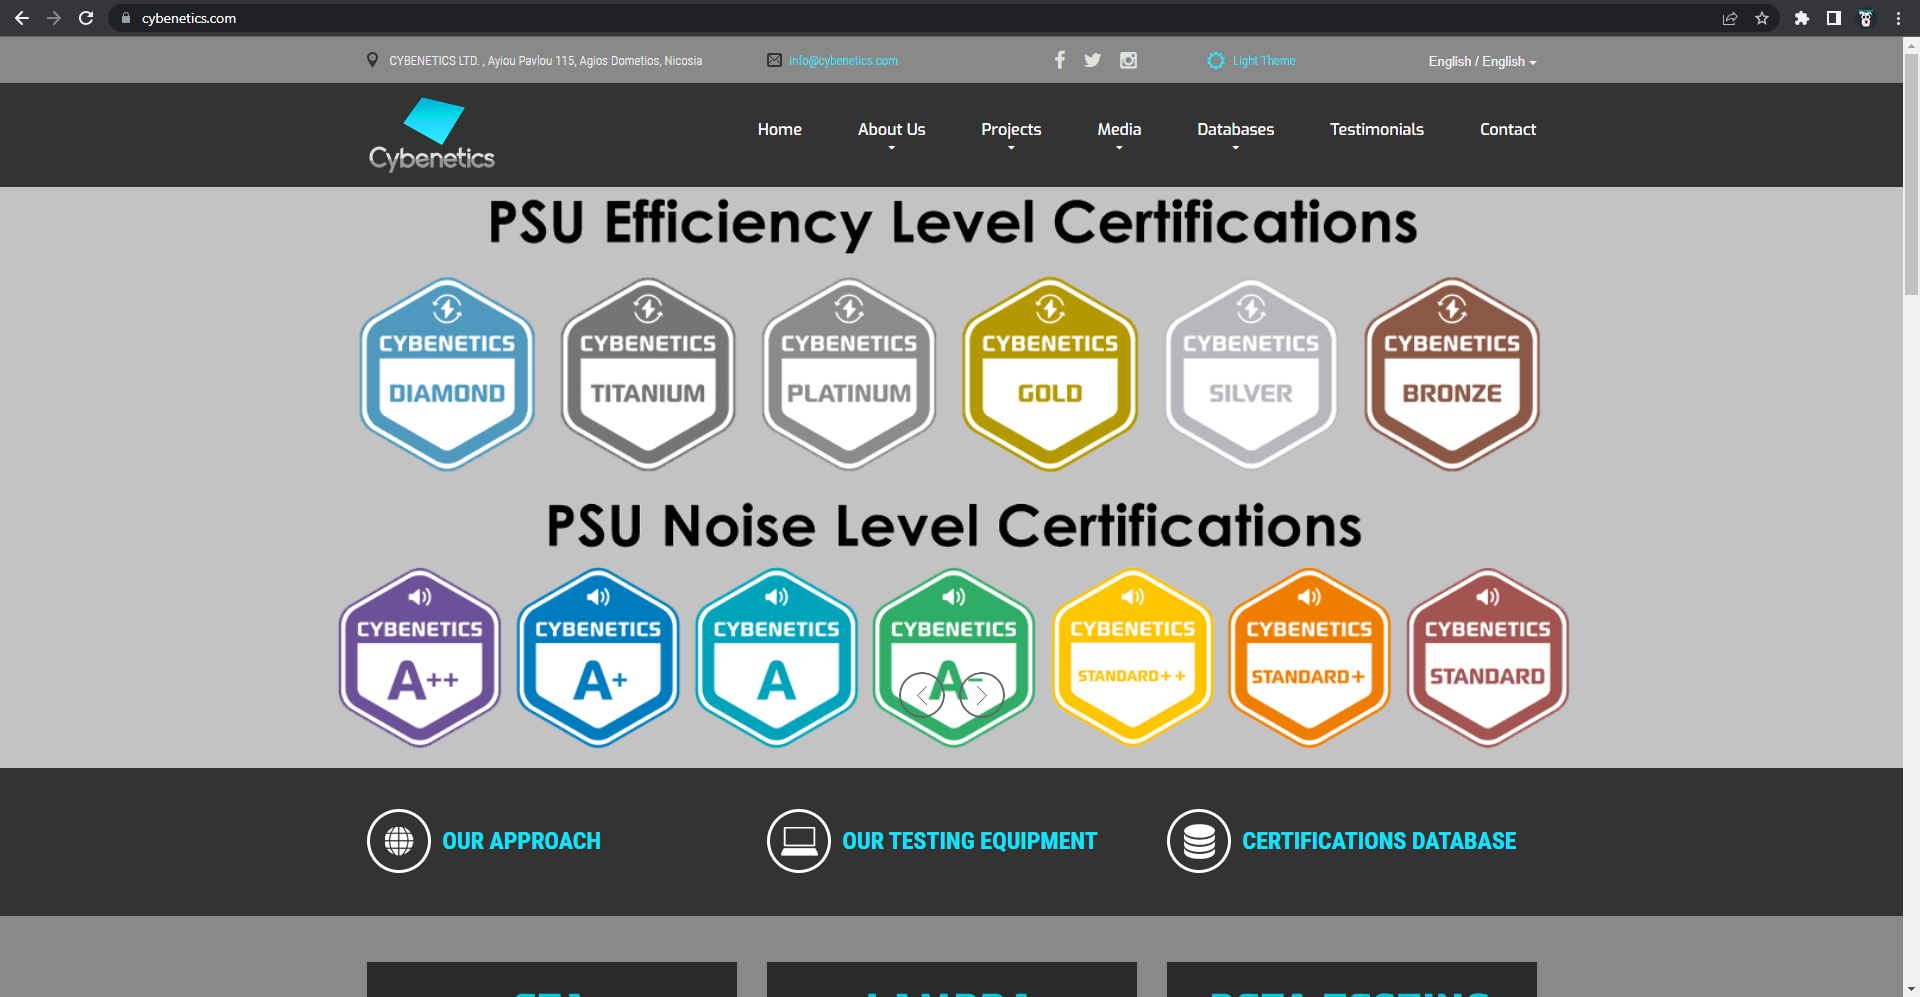Click the PSU Efficiency Level Certifications heading

point(953,224)
